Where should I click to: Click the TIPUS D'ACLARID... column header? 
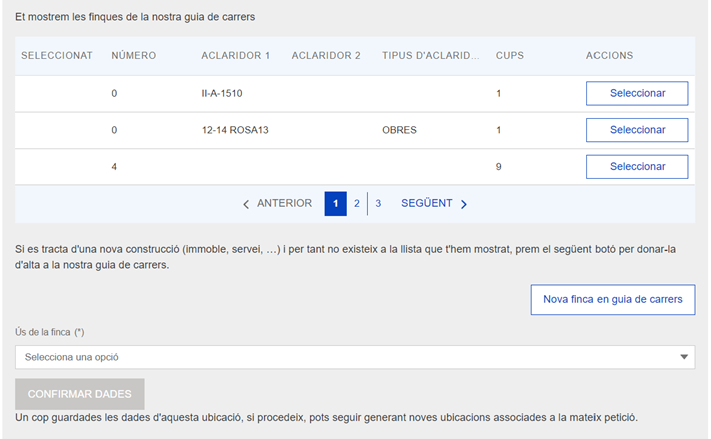pyautogui.click(x=430, y=56)
